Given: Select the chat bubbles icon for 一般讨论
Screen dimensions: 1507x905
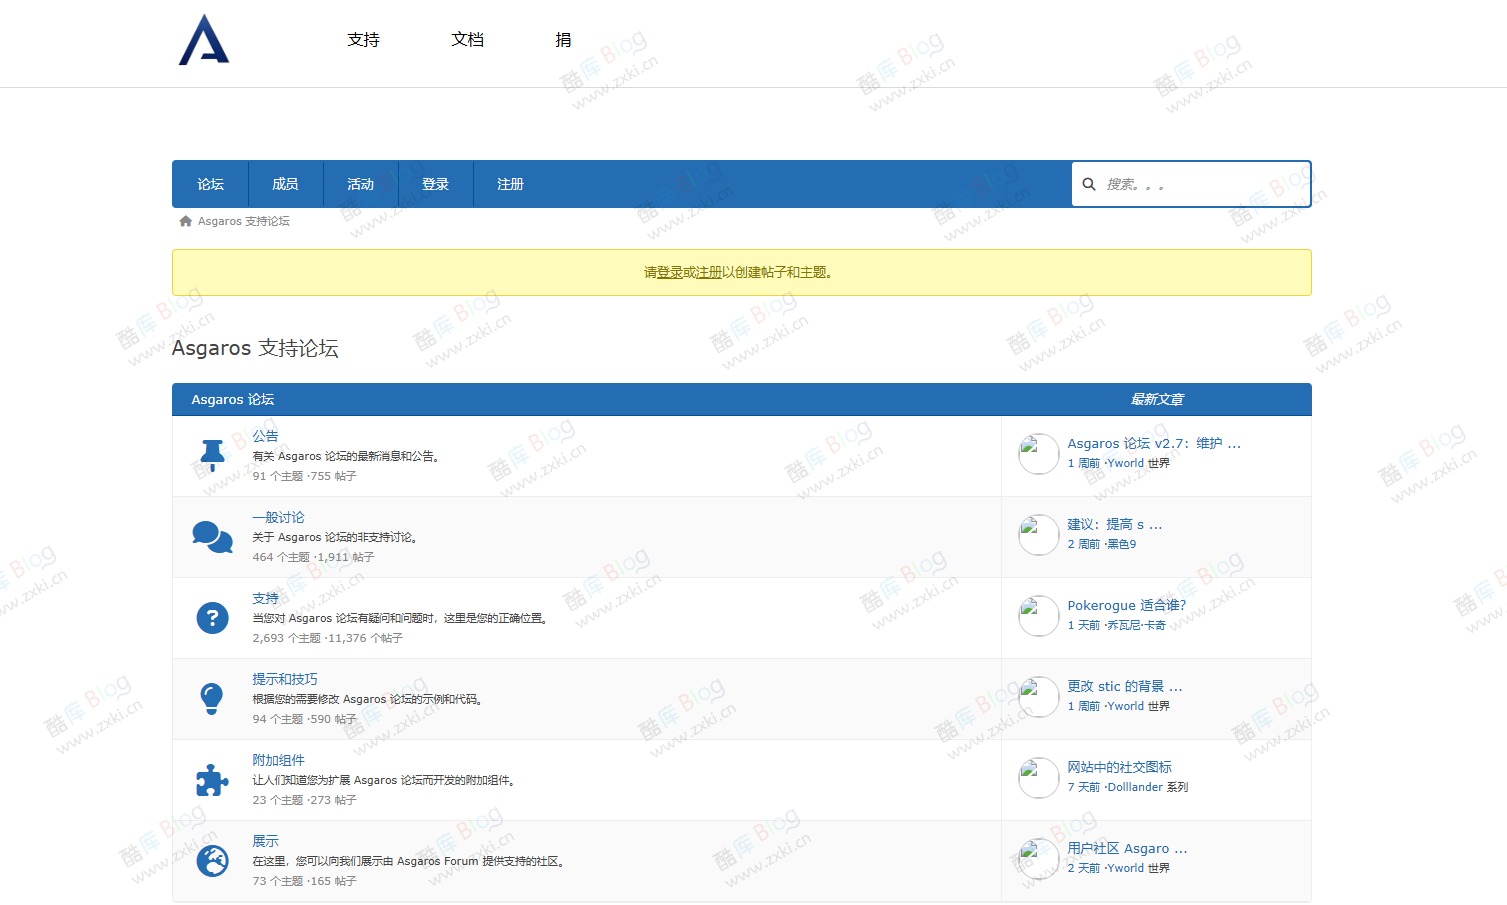Looking at the screenshot, I should (x=211, y=536).
